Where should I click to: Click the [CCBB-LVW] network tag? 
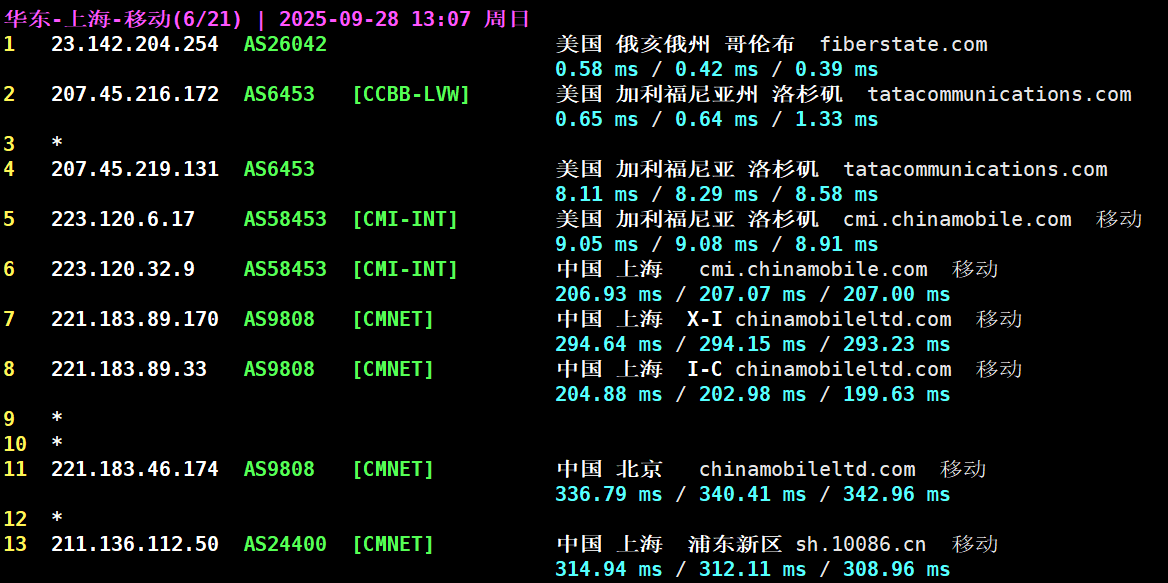coord(410,95)
